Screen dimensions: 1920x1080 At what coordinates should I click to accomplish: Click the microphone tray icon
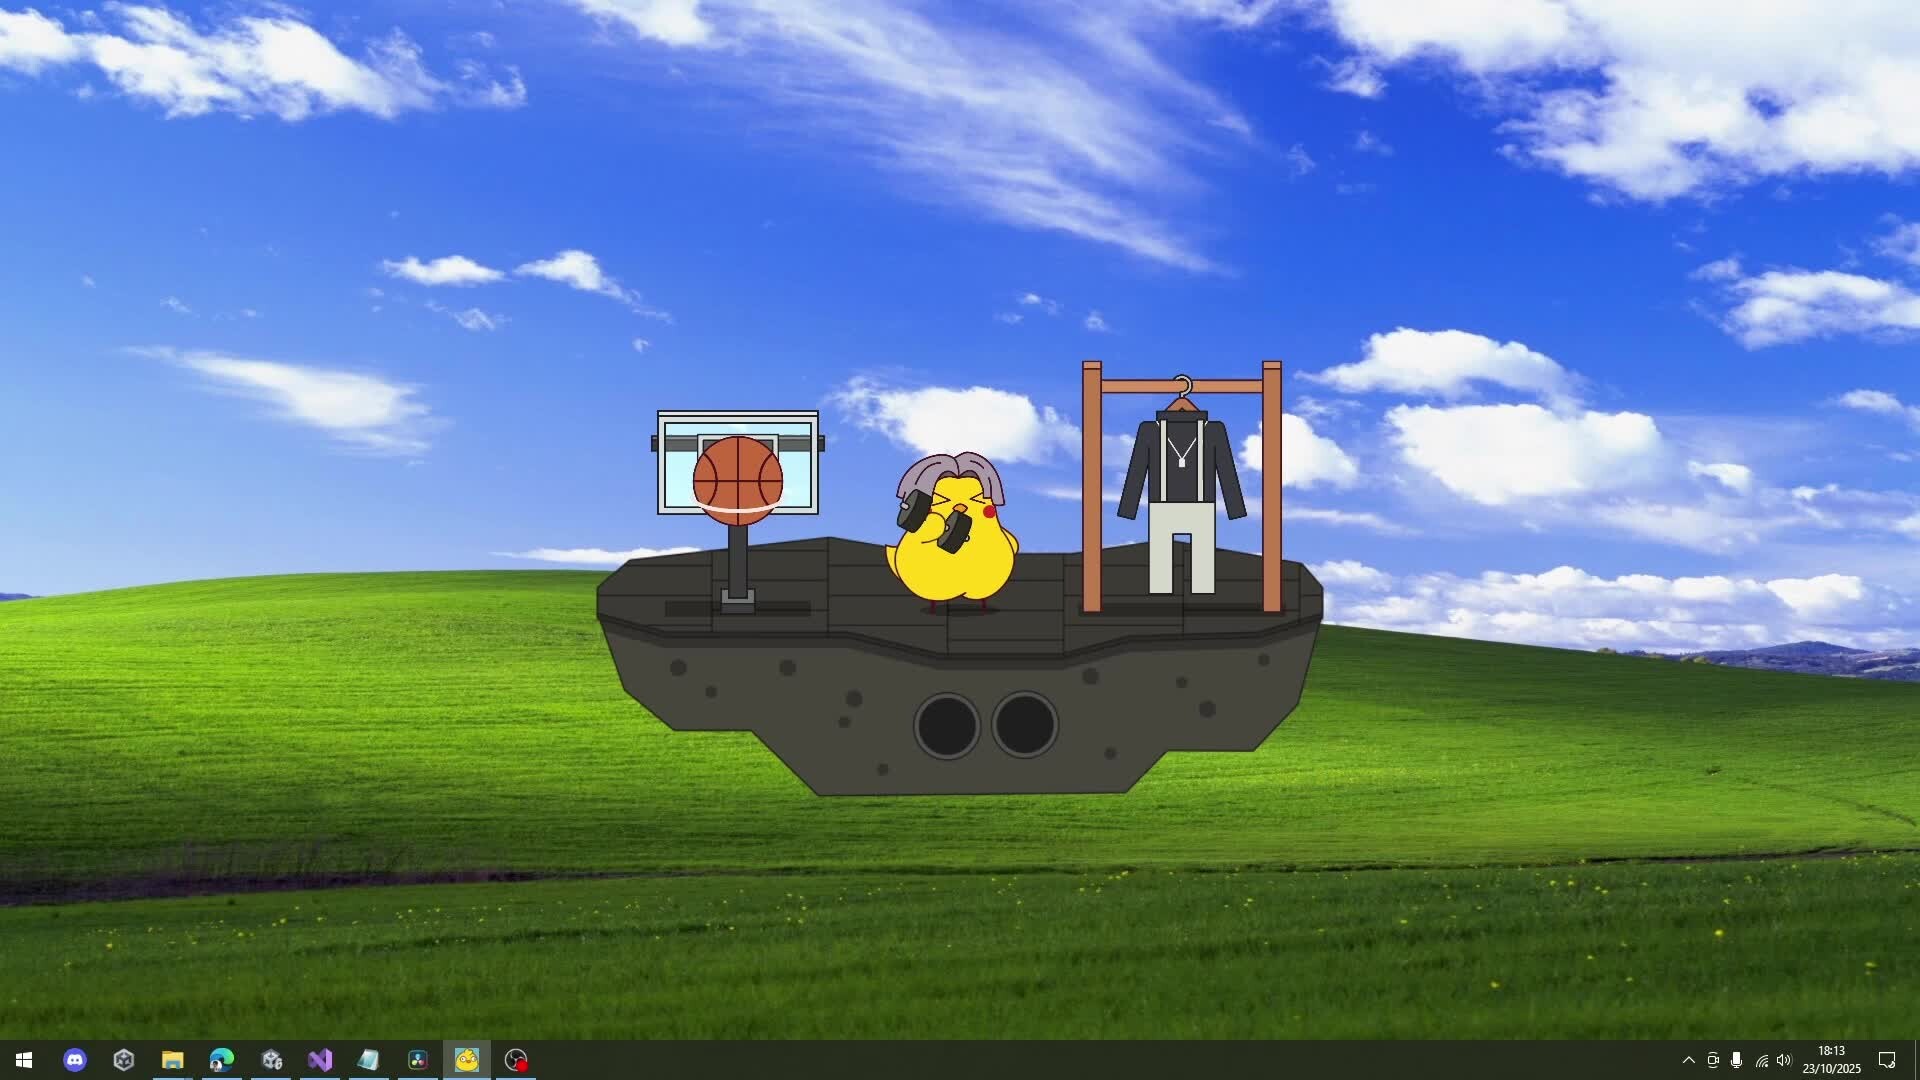point(1737,1060)
